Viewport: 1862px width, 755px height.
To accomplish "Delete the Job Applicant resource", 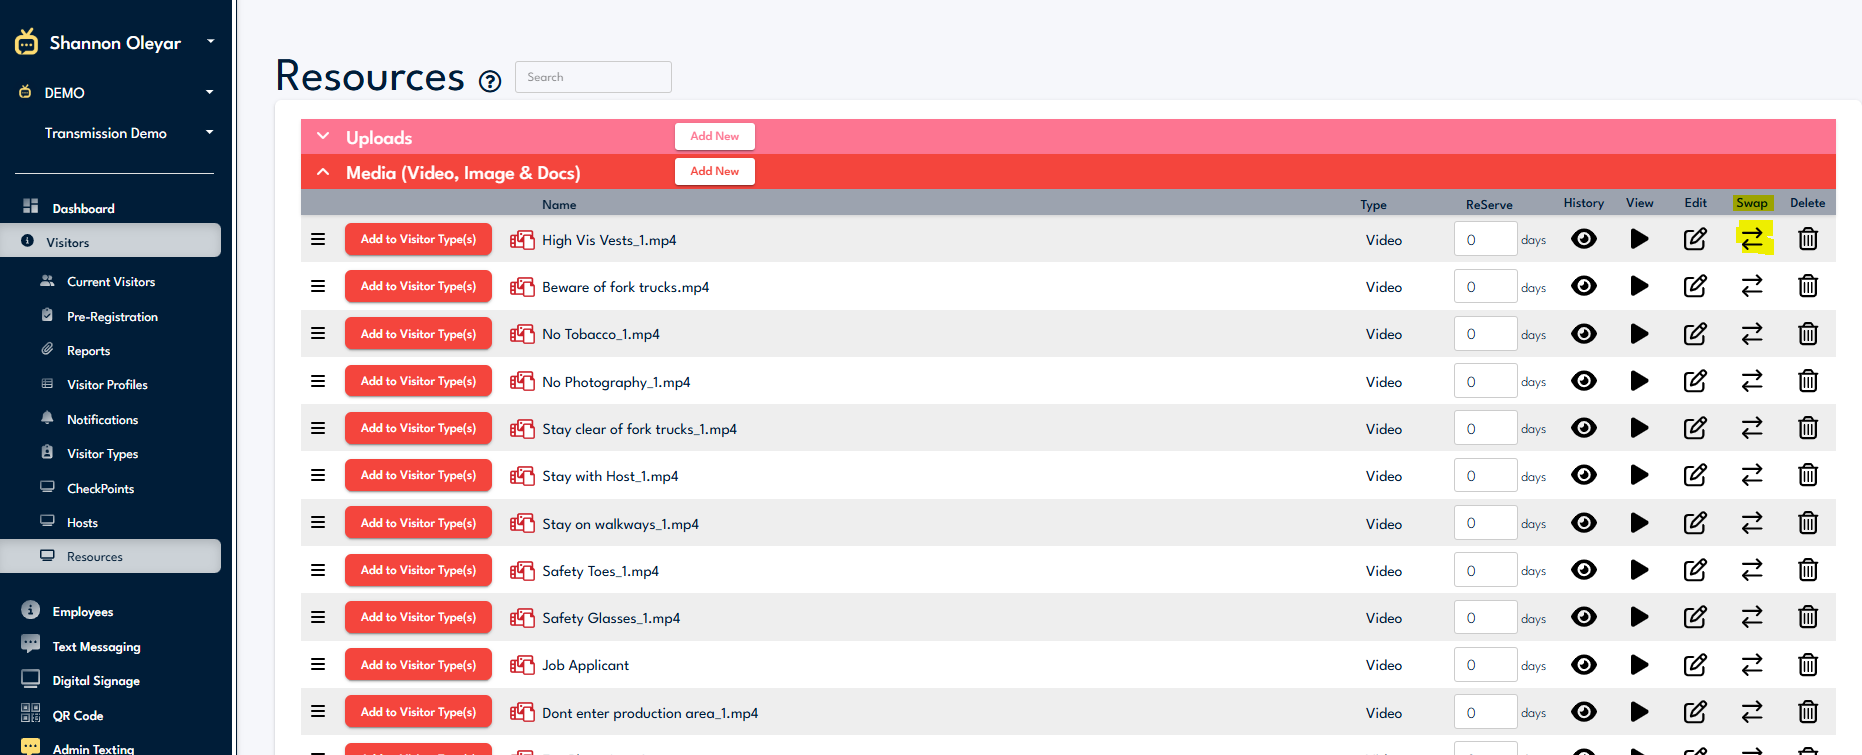I will pos(1808,664).
